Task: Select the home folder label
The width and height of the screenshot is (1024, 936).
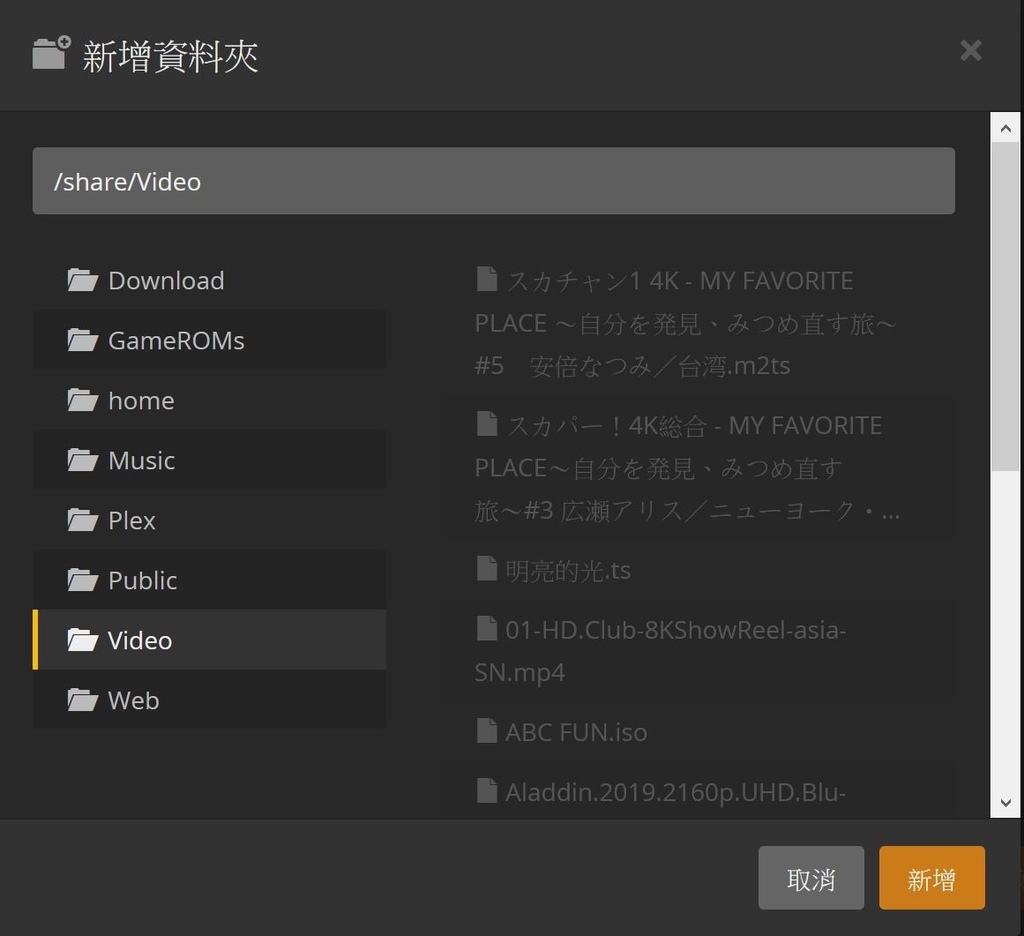Action: [141, 400]
